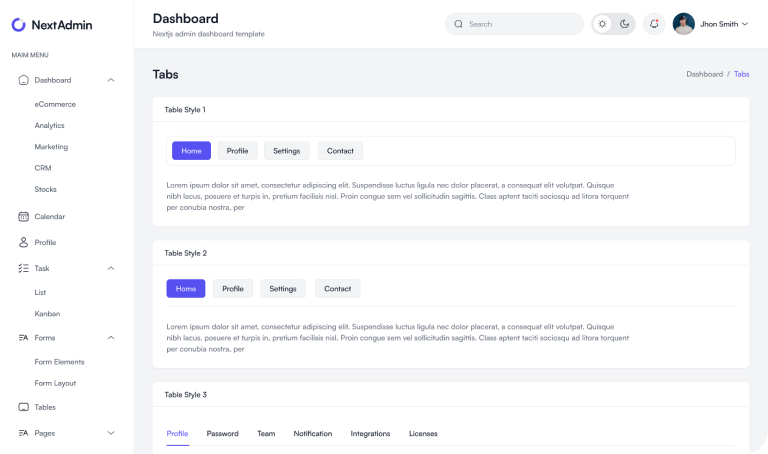Click the Tables icon in sidebar
The height and width of the screenshot is (454, 768).
(23, 407)
